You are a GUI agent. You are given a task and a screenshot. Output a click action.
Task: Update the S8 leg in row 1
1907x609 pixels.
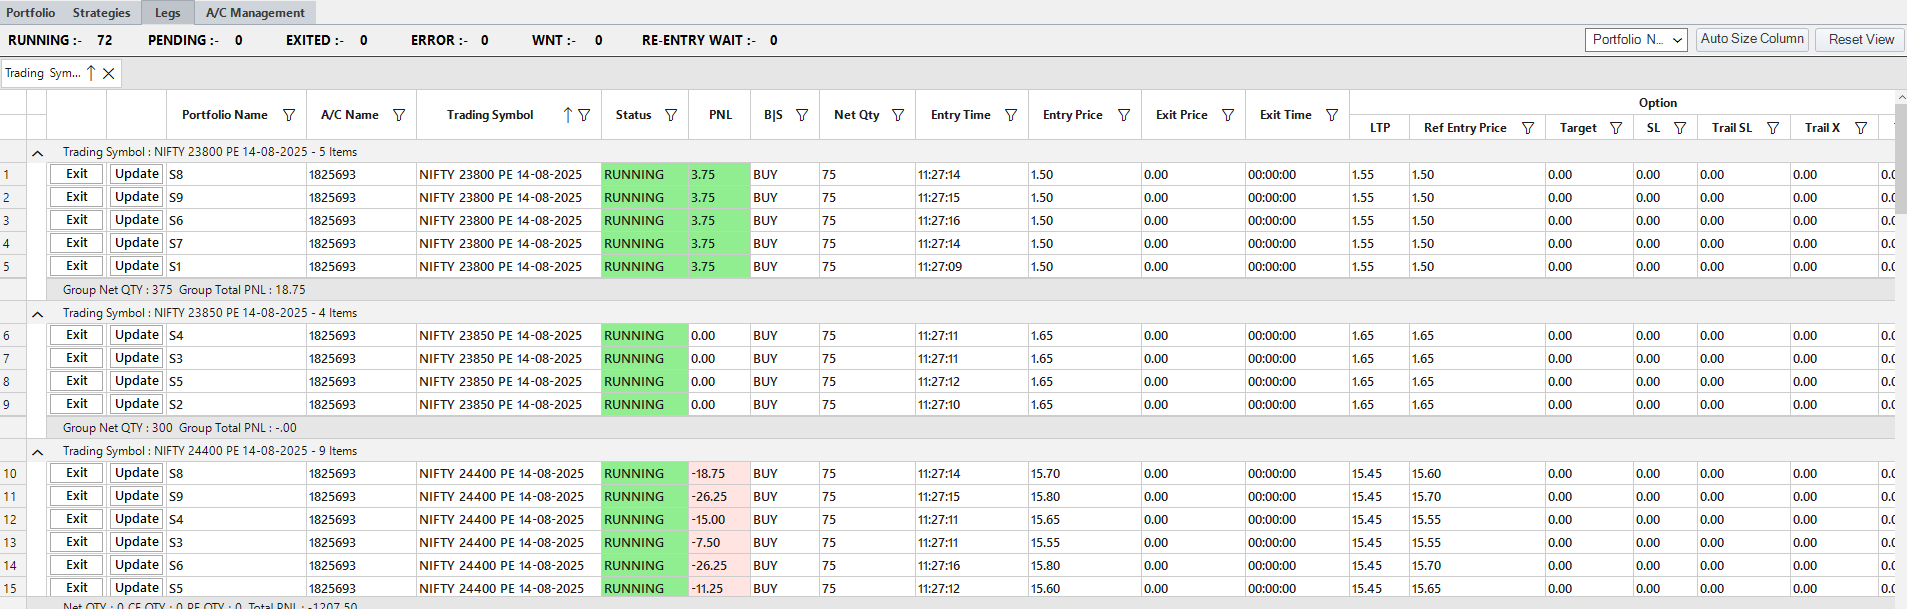tap(136, 174)
